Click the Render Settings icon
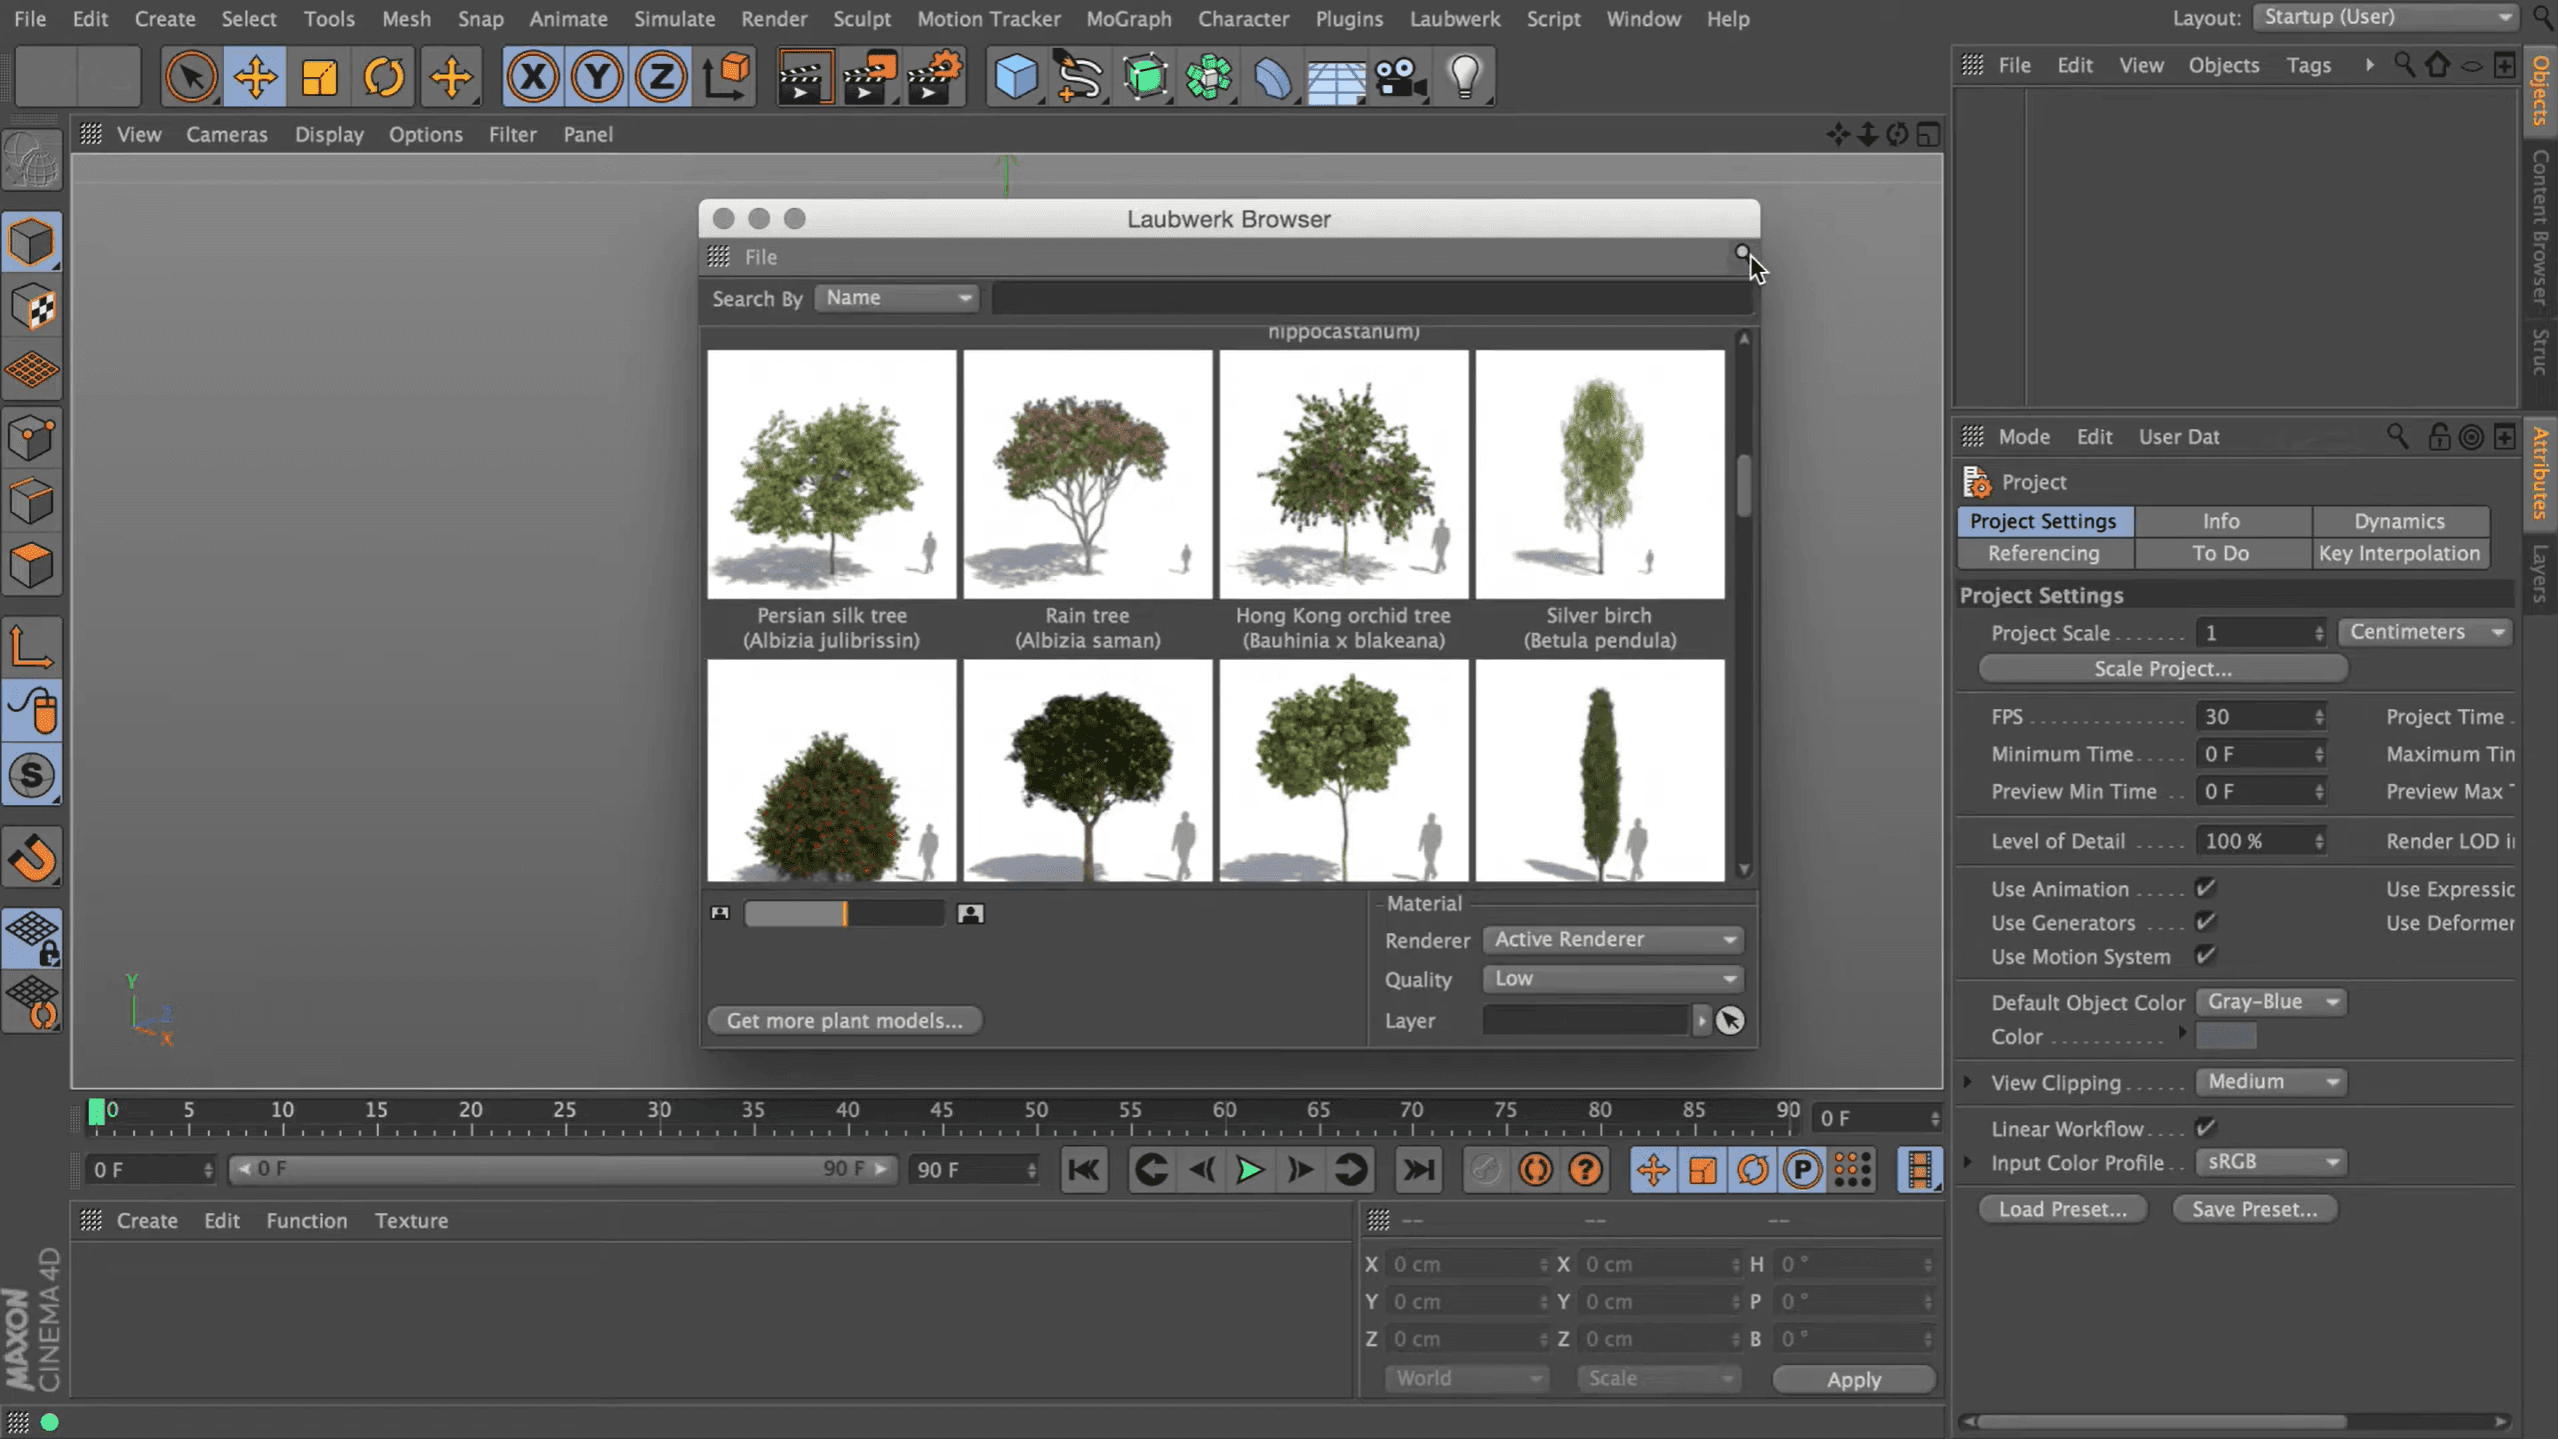The width and height of the screenshot is (2558, 1439). (x=934, y=76)
